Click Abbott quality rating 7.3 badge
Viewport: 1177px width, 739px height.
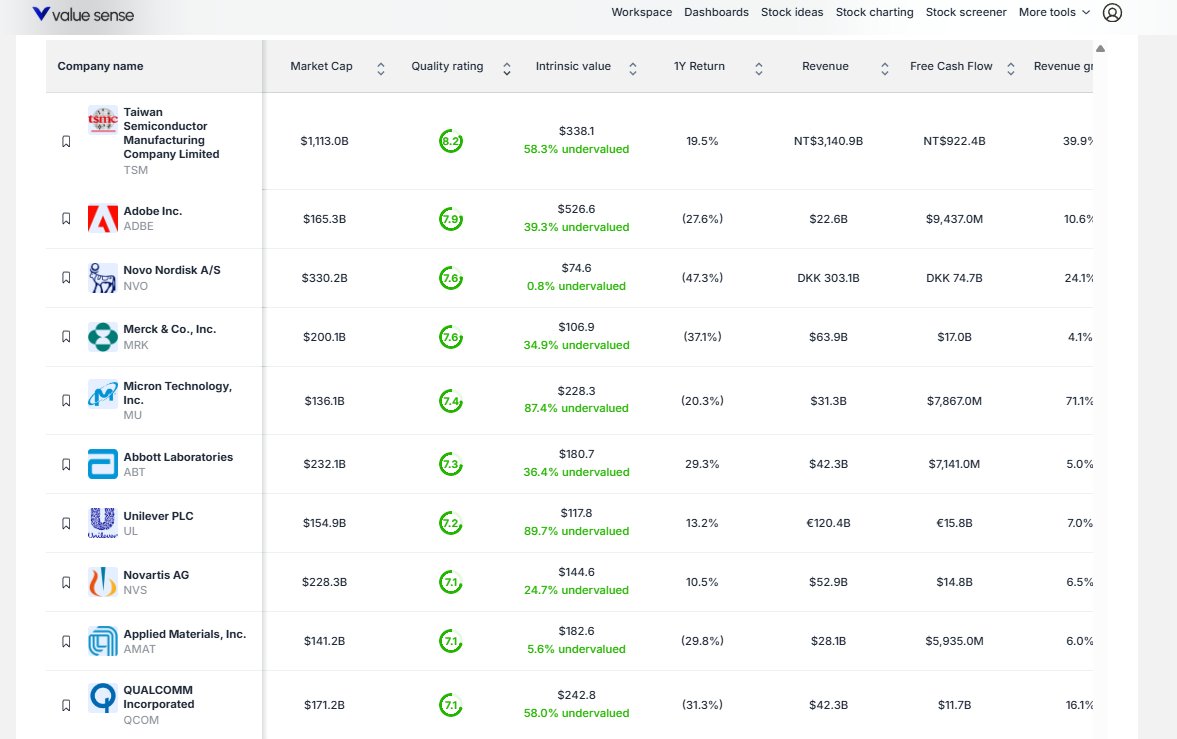click(x=450, y=464)
